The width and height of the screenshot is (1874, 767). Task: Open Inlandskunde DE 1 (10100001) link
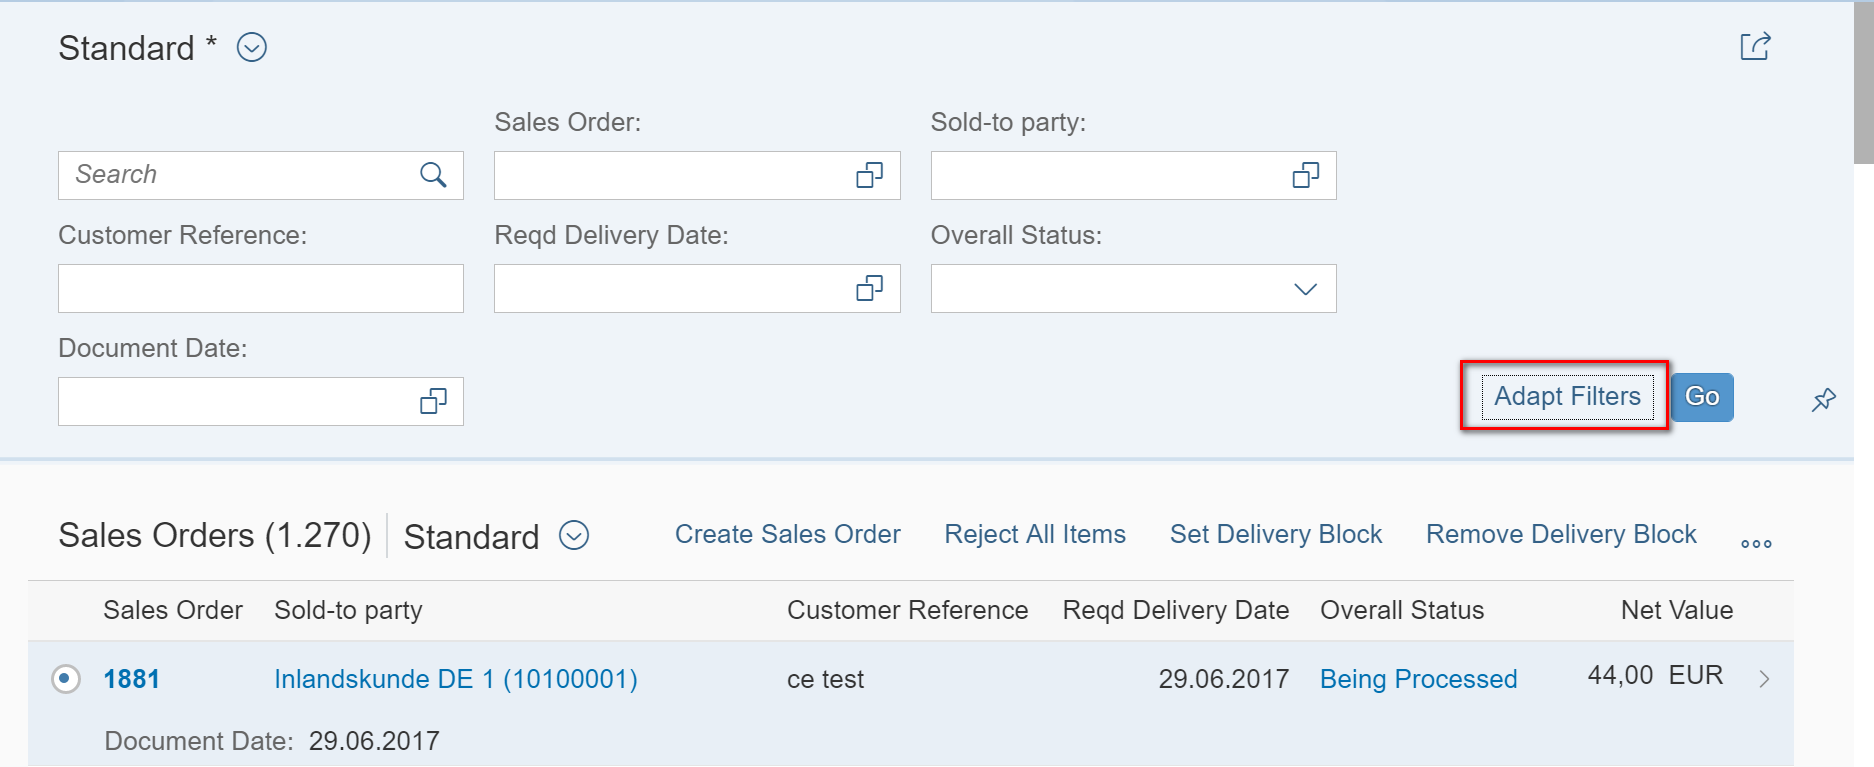pyautogui.click(x=456, y=679)
